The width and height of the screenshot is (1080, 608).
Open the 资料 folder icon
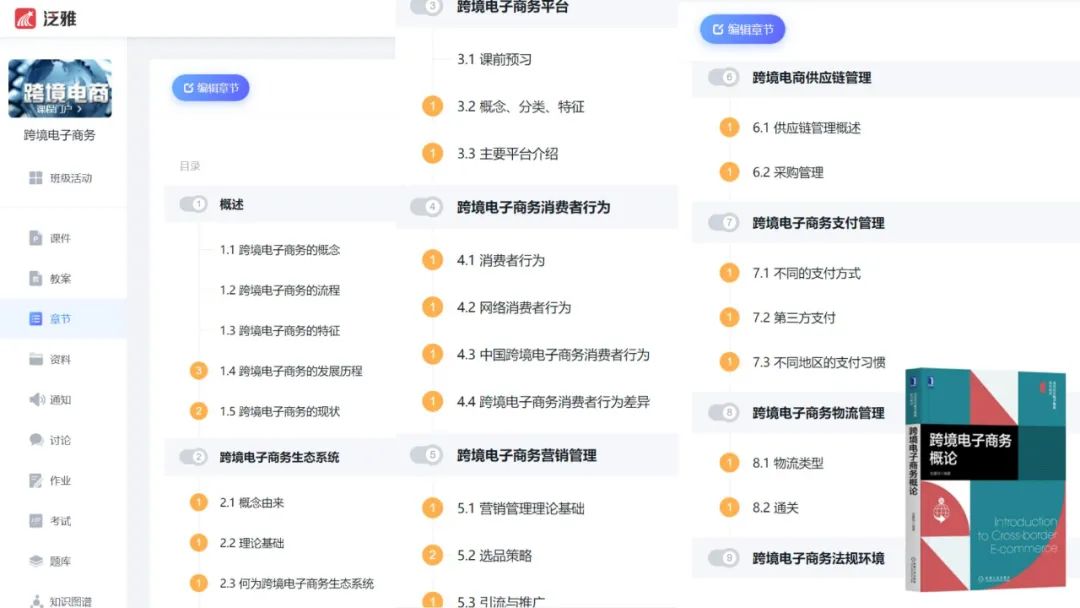click(x=36, y=359)
